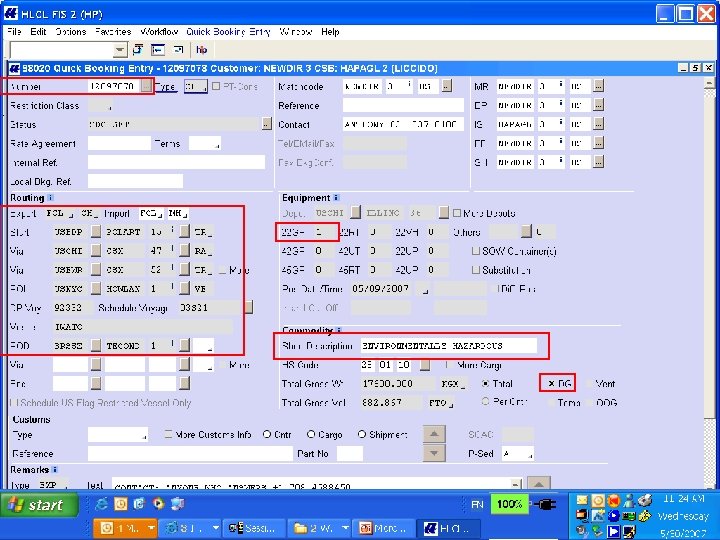Toggle the Substitution checkbox
720x540 pixels.
476,270
